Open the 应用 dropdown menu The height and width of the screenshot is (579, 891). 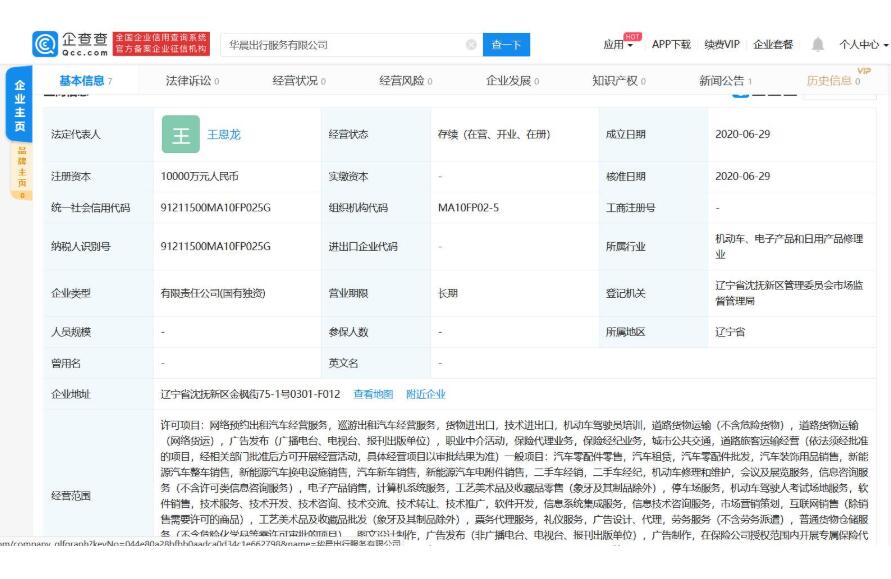(x=618, y=44)
